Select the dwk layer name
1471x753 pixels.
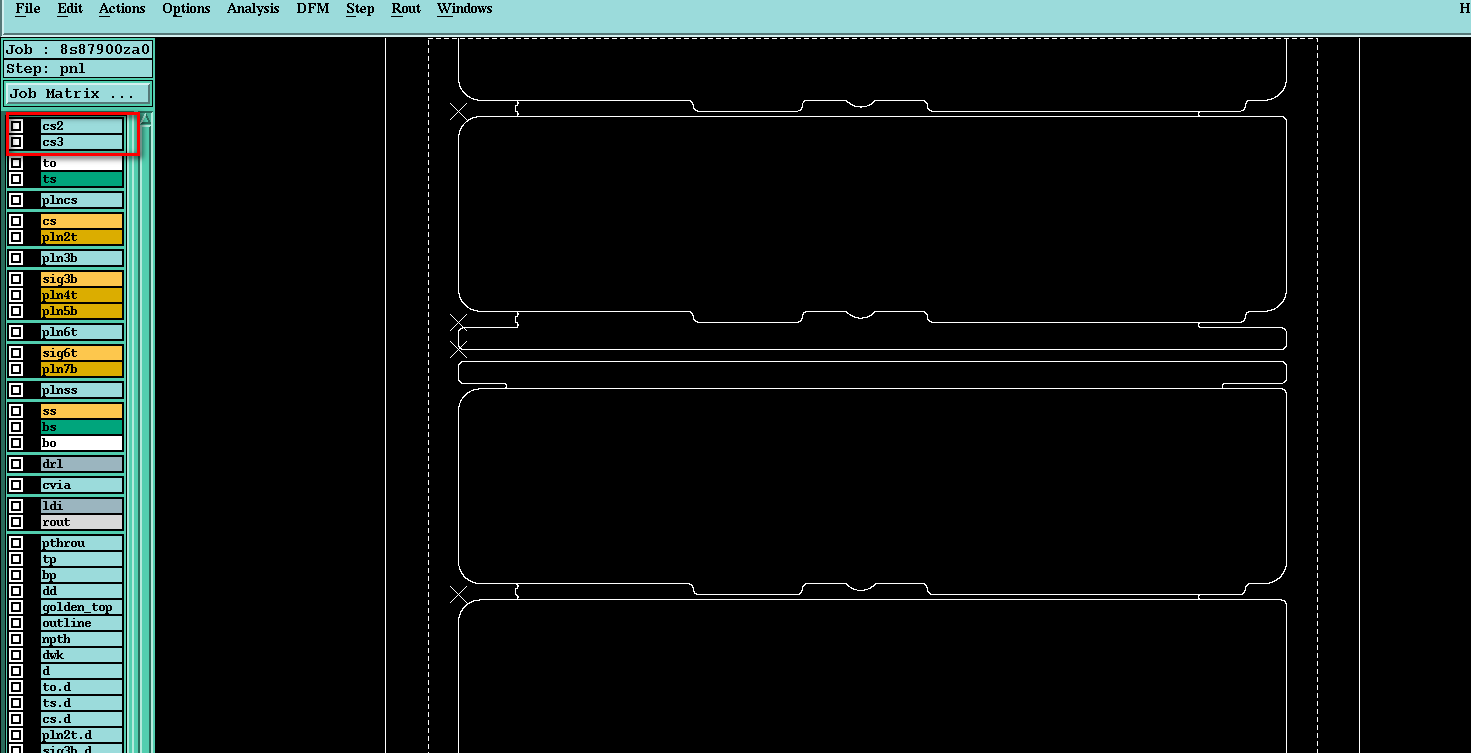click(x=82, y=655)
